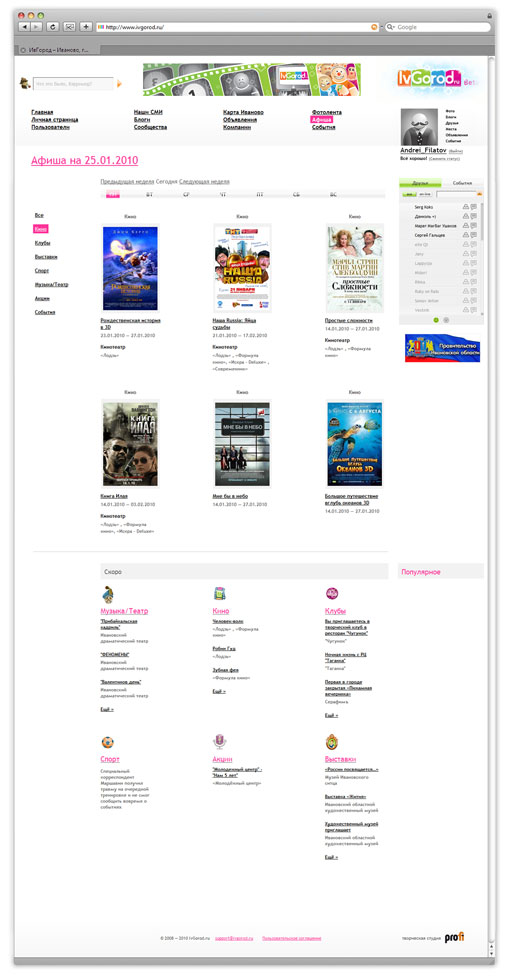Select the ВТ day tab

[x=149, y=195]
